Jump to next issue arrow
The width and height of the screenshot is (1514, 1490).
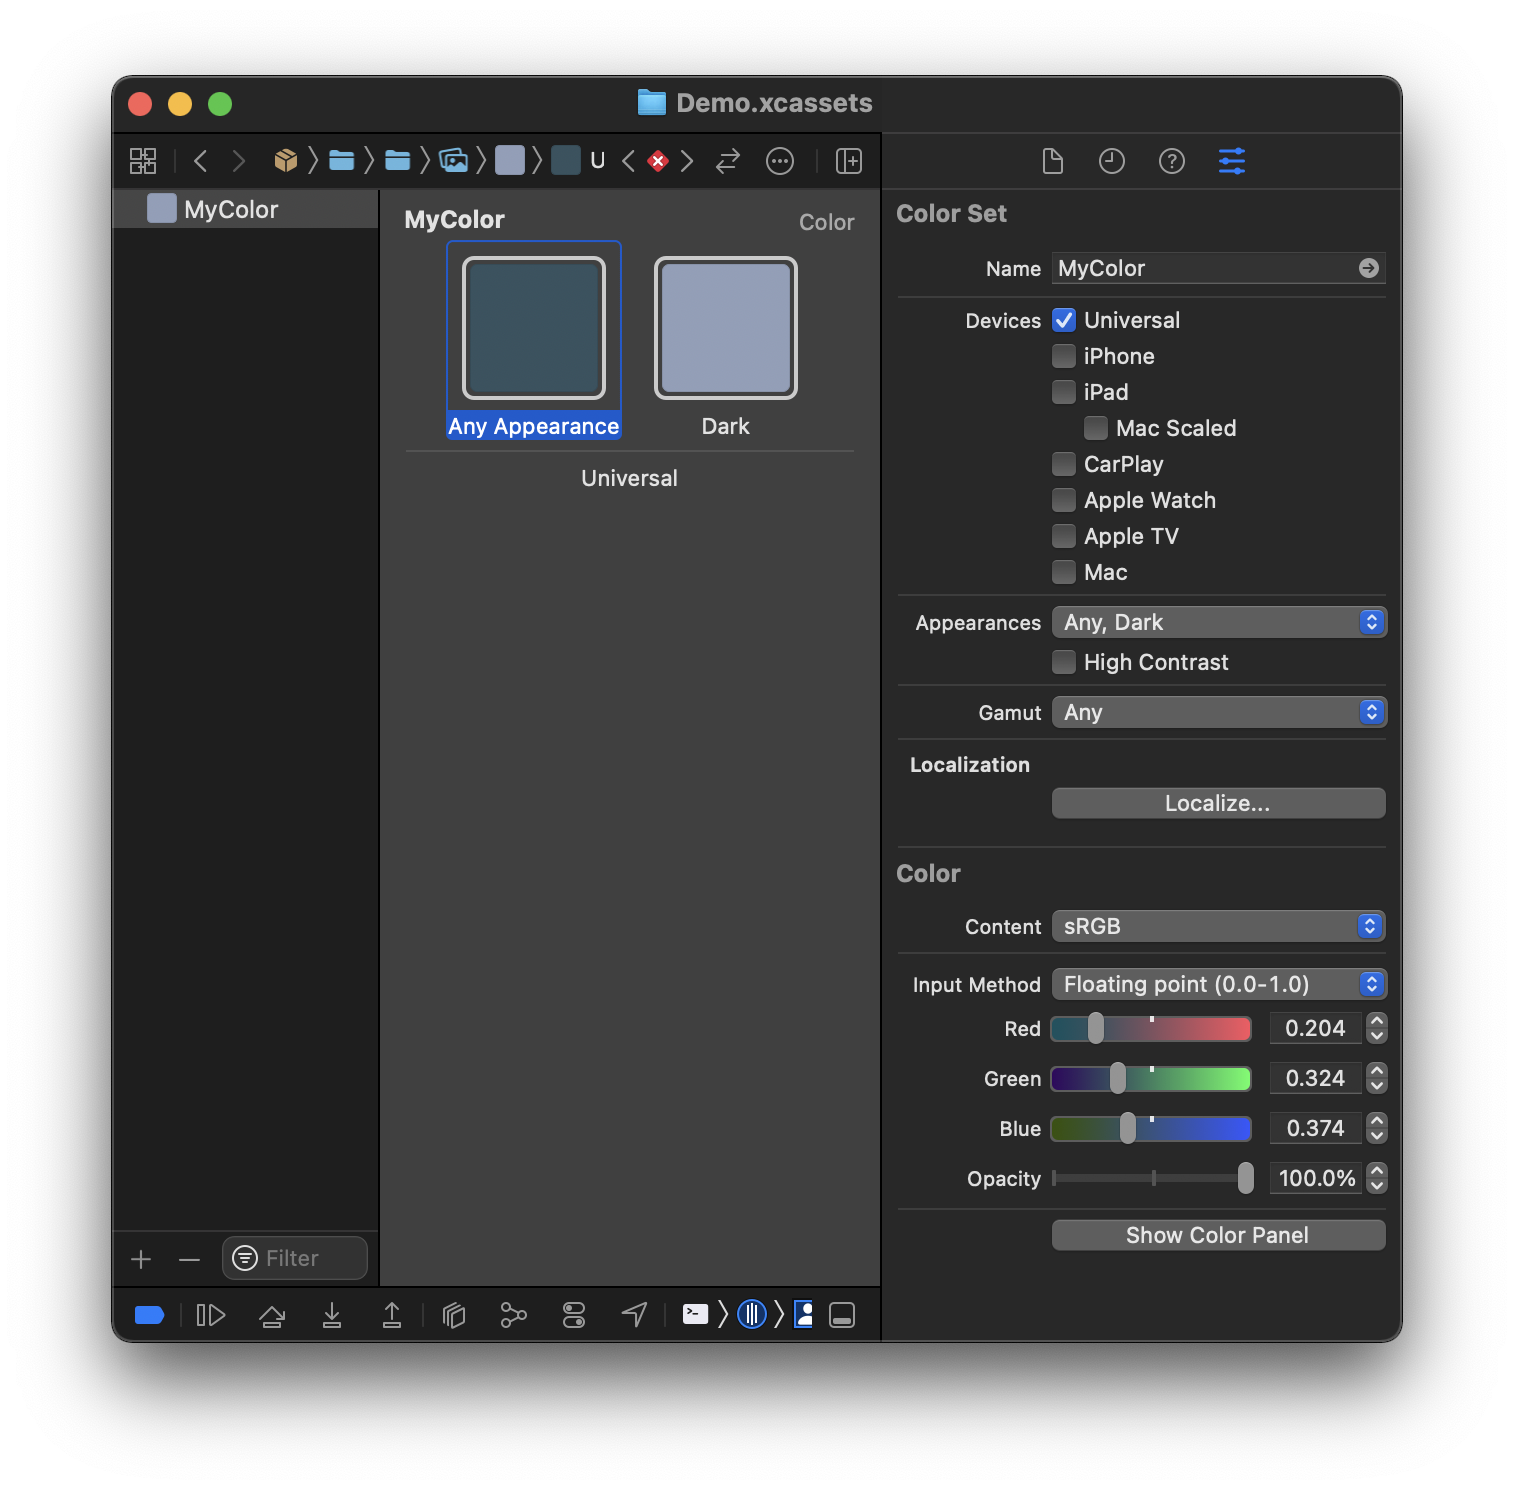pos(687,161)
